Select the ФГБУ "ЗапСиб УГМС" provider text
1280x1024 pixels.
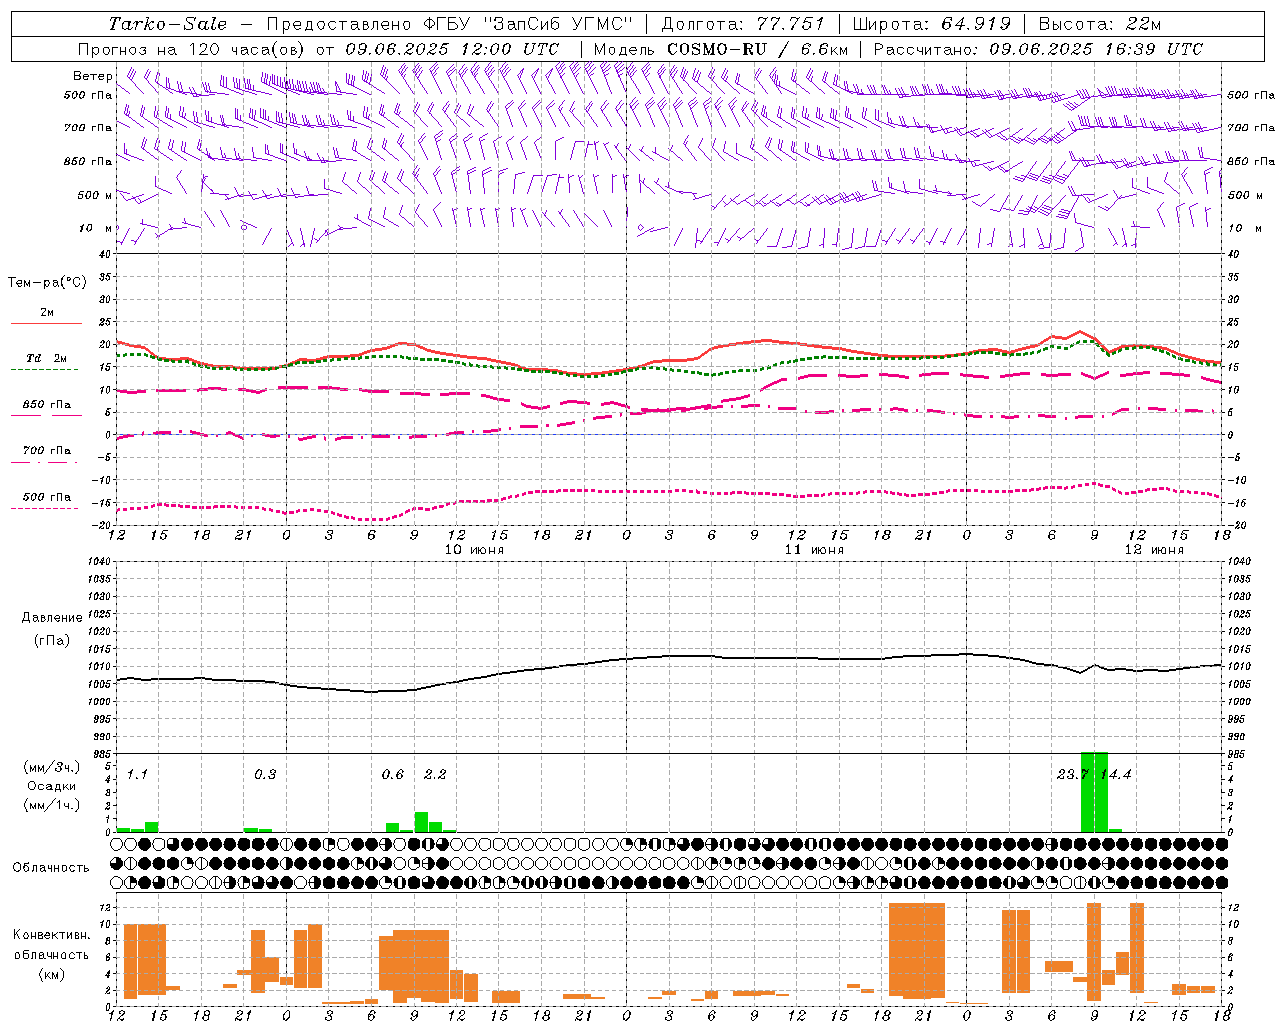click(527, 24)
